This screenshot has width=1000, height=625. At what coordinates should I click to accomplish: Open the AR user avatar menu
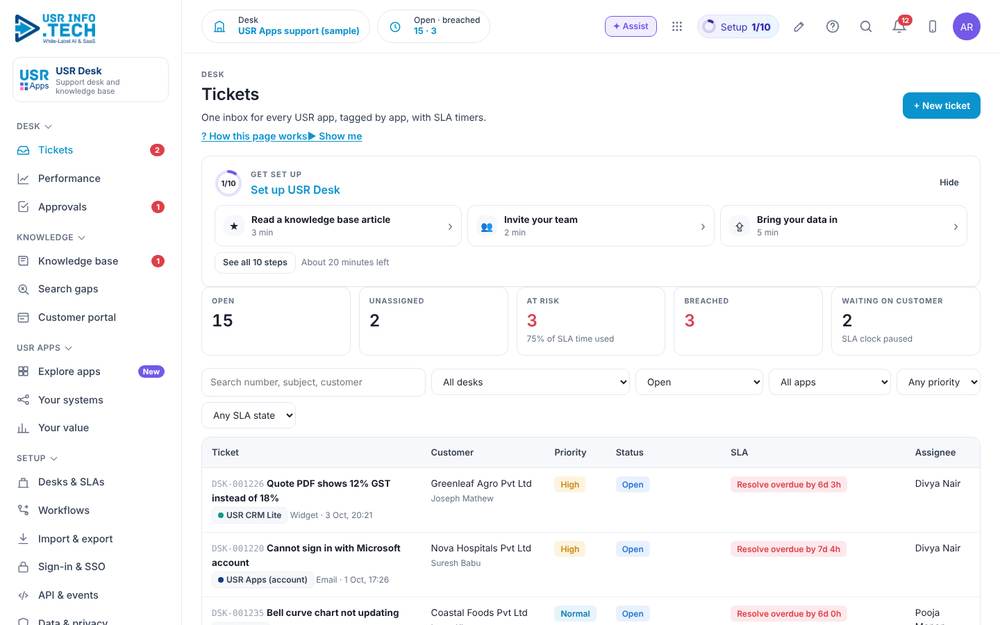(966, 26)
